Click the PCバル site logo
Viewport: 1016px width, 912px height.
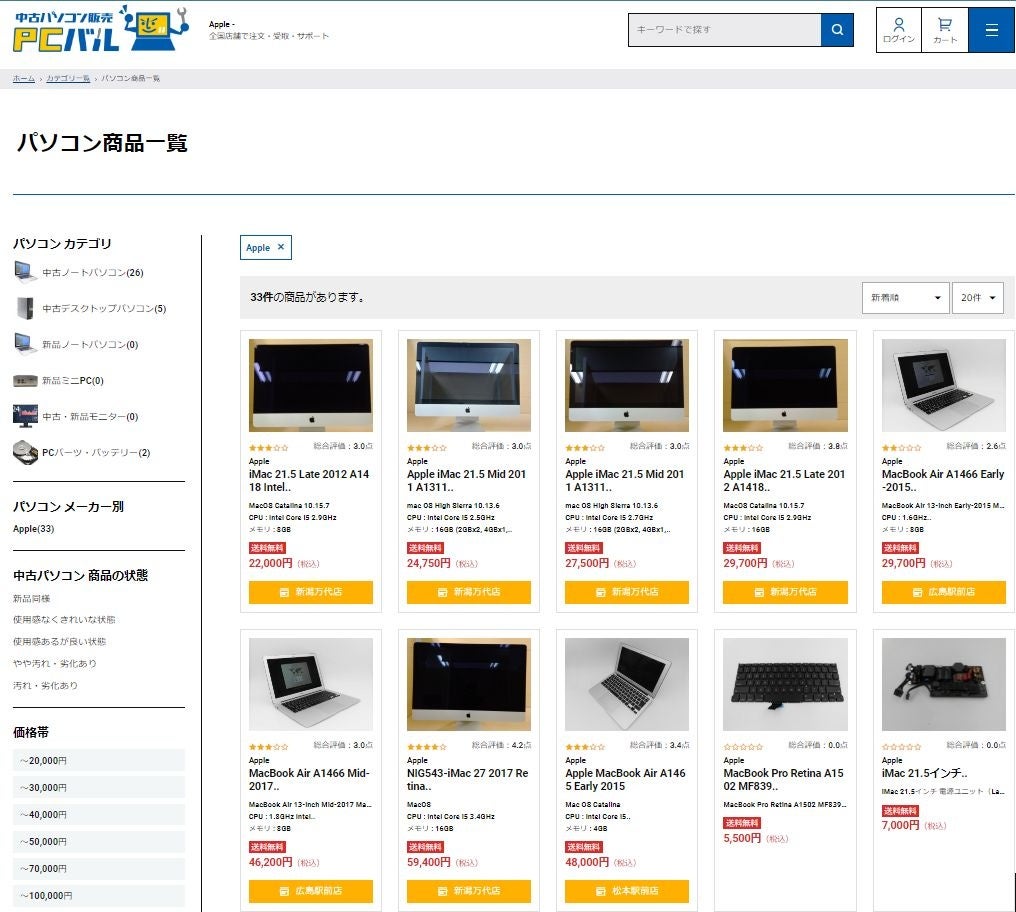click(101, 29)
